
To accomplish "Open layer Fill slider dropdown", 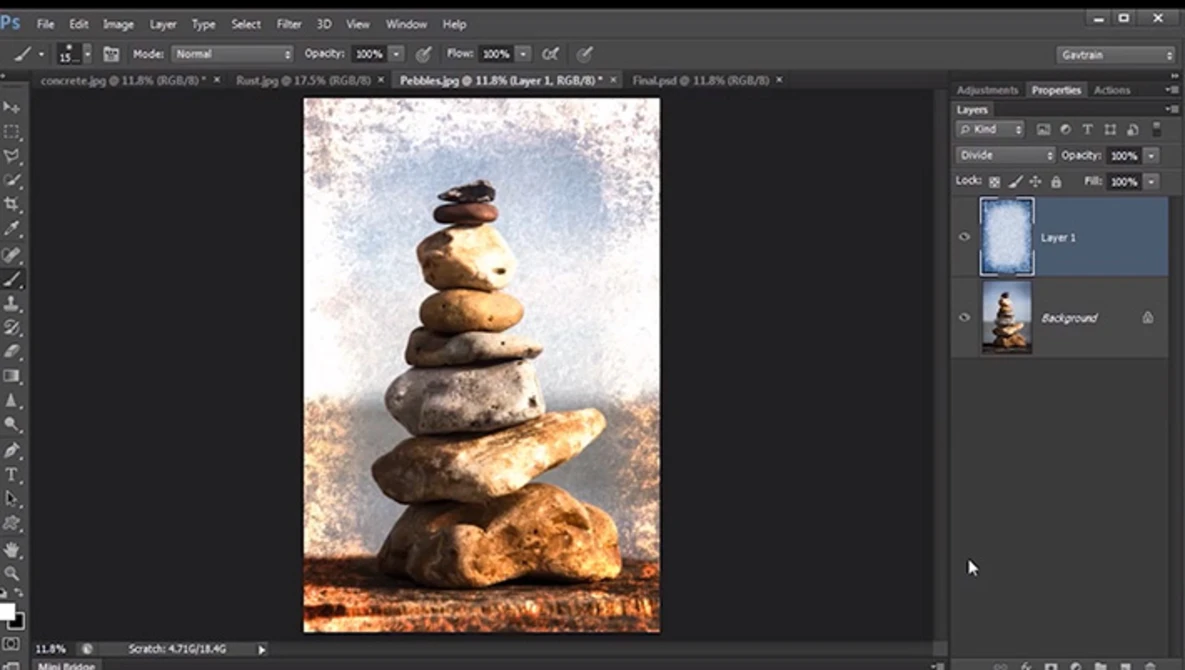I will click(1151, 181).
